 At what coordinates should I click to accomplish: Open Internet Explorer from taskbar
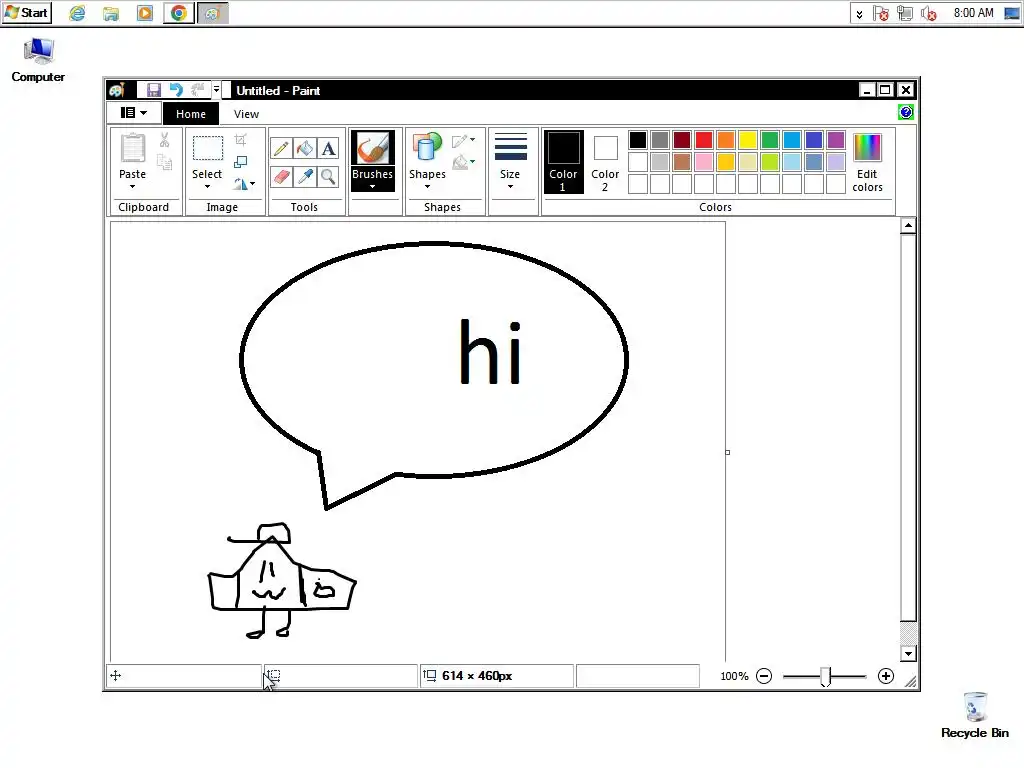point(77,13)
